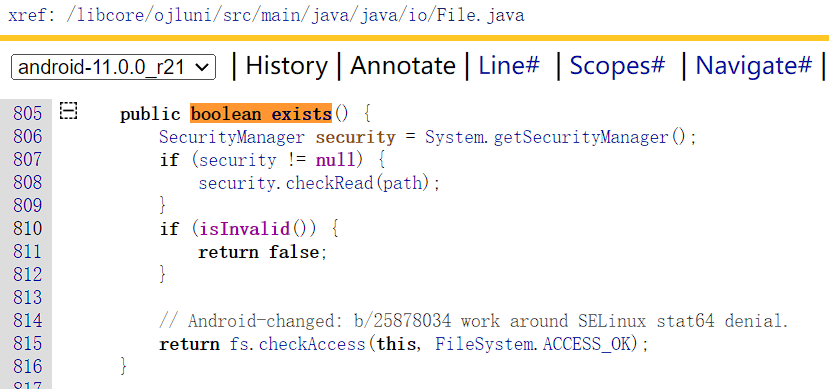Open the File.java breadcrumb link
The image size is (829, 389).
481,15
